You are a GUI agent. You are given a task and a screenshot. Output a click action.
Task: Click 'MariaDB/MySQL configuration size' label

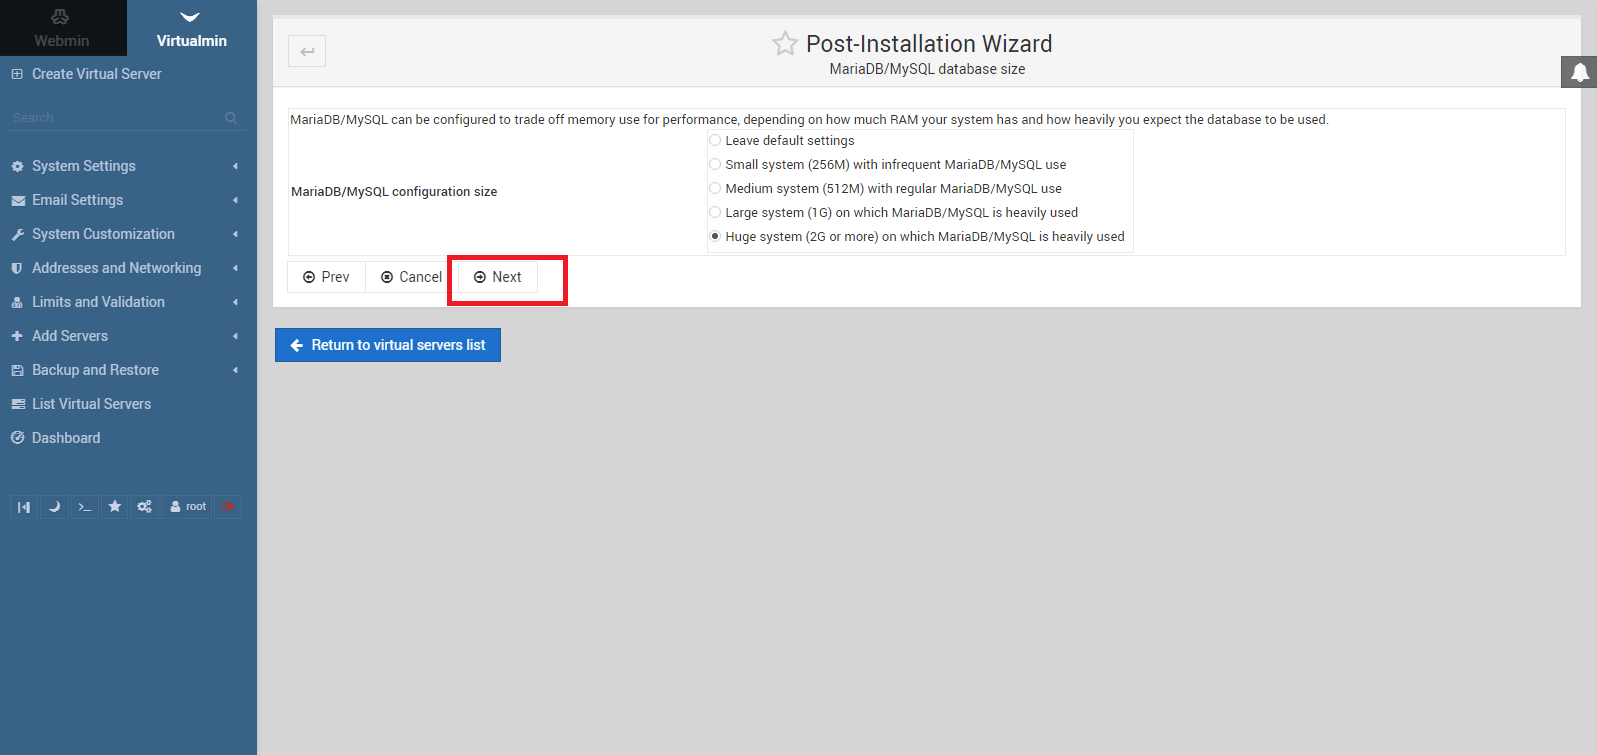pyautogui.click(x=394, y=192)
